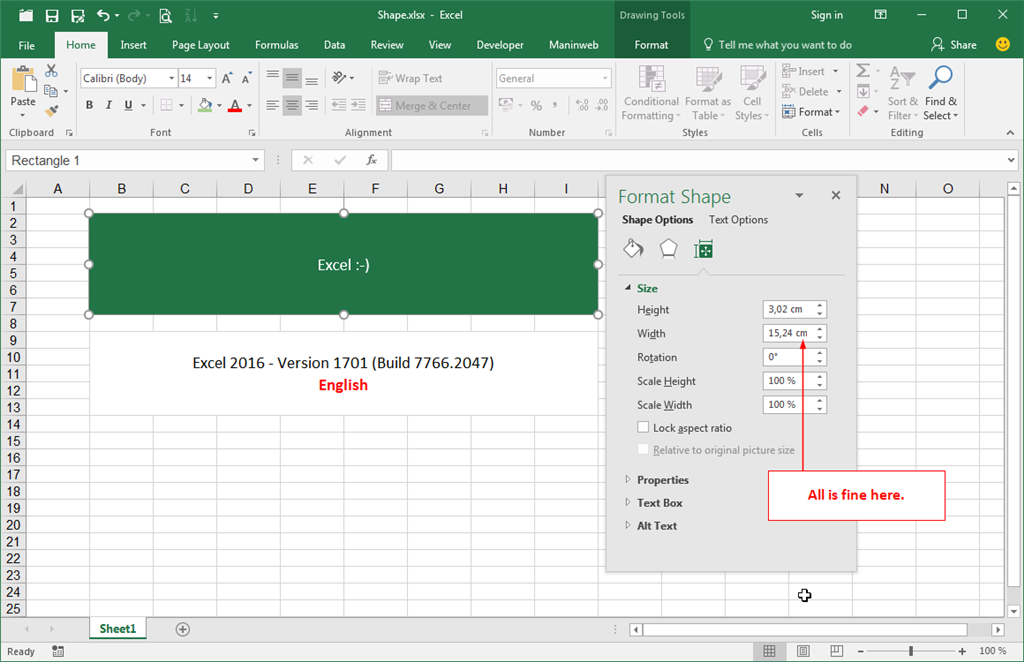Click the Save icon in quick access toolbar
Screen dimensions: 1024x662
coord(52,16)
